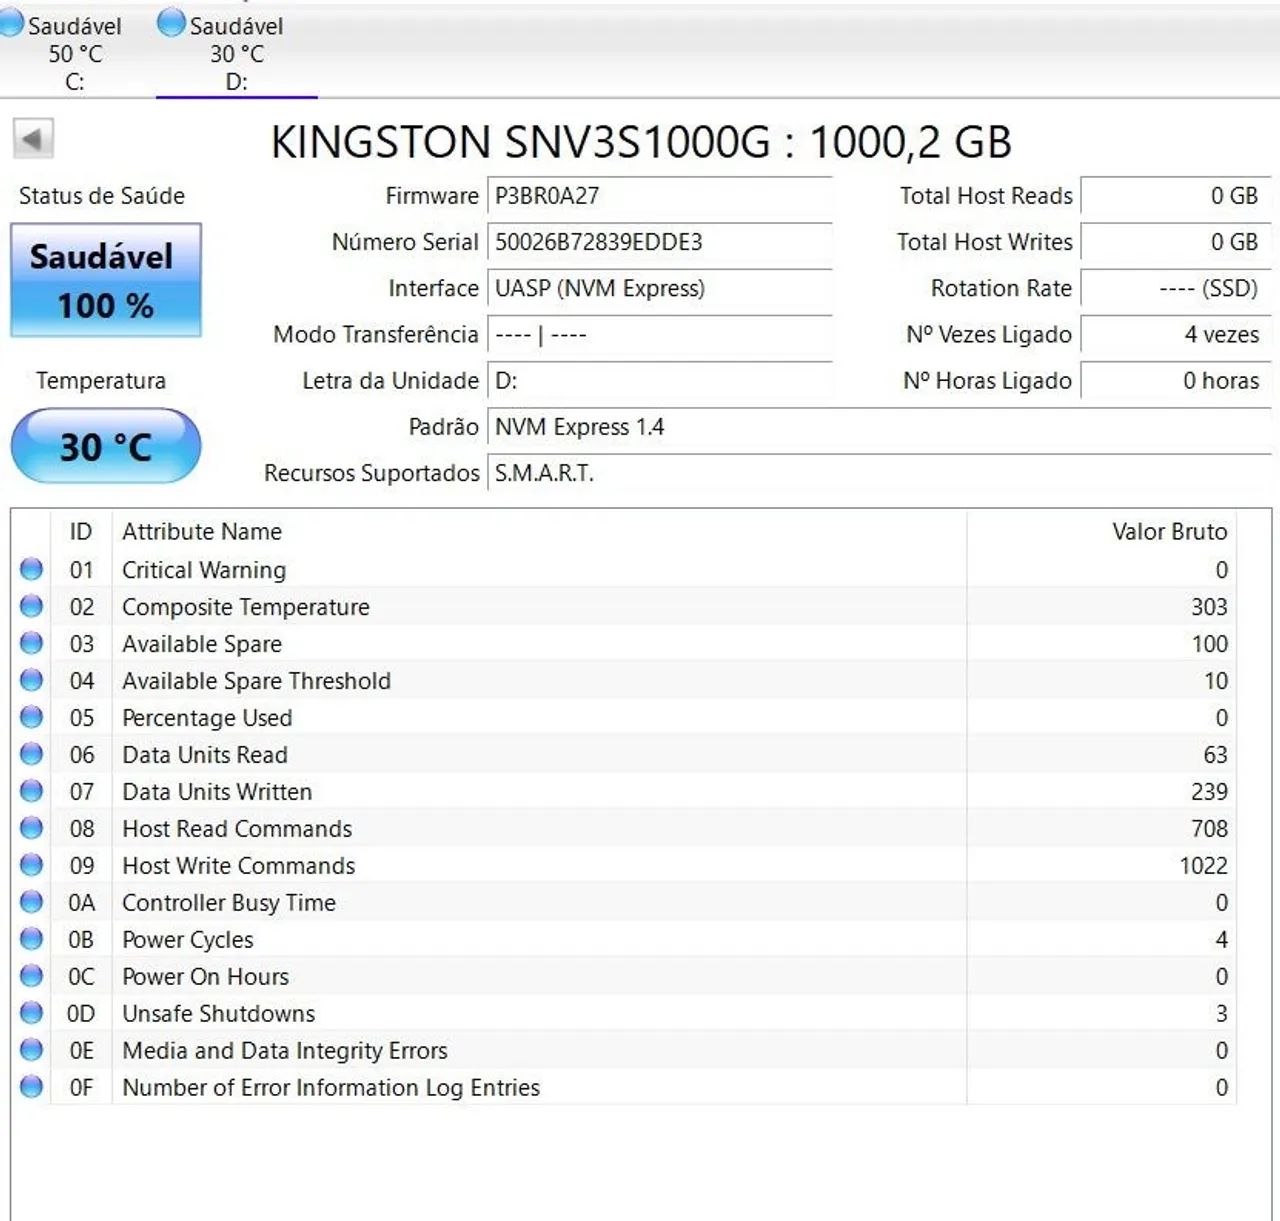Click the back navigation arrow icon
The width and height of the screenshot is (1280, 1221).
(x=34, y=140)
